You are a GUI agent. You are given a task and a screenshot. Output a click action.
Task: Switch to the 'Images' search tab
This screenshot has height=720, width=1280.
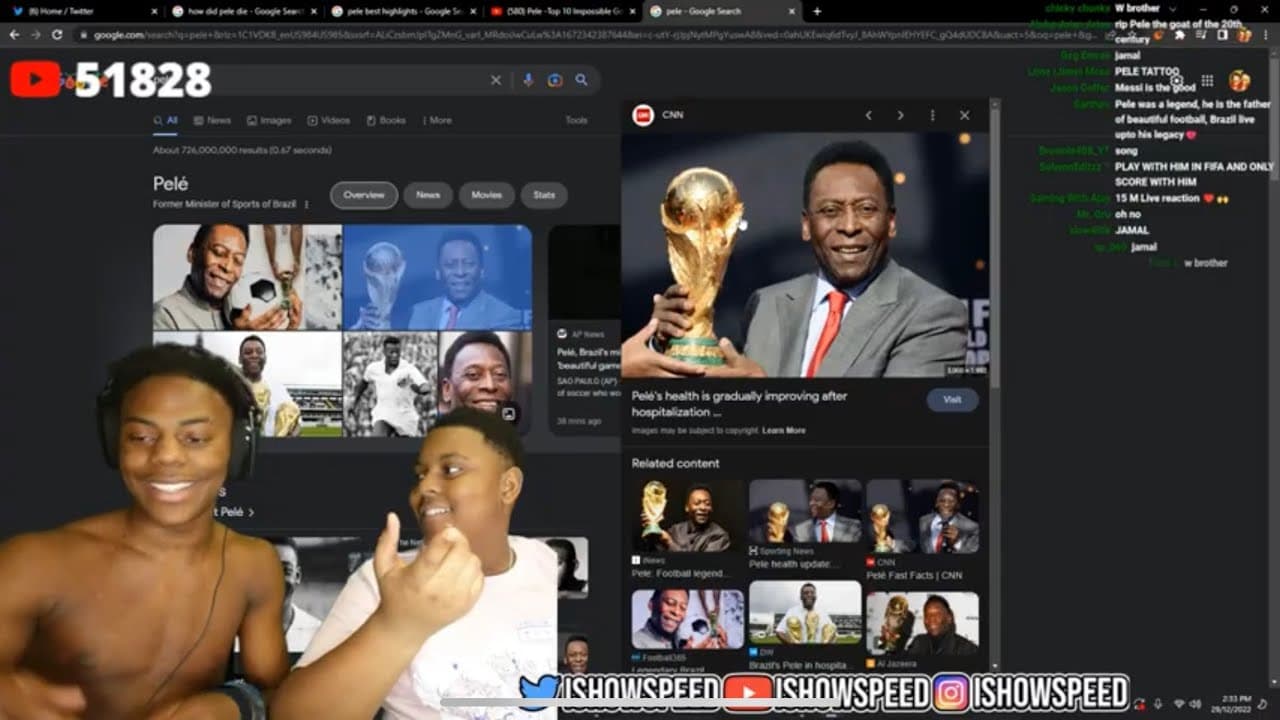point(269,120)
